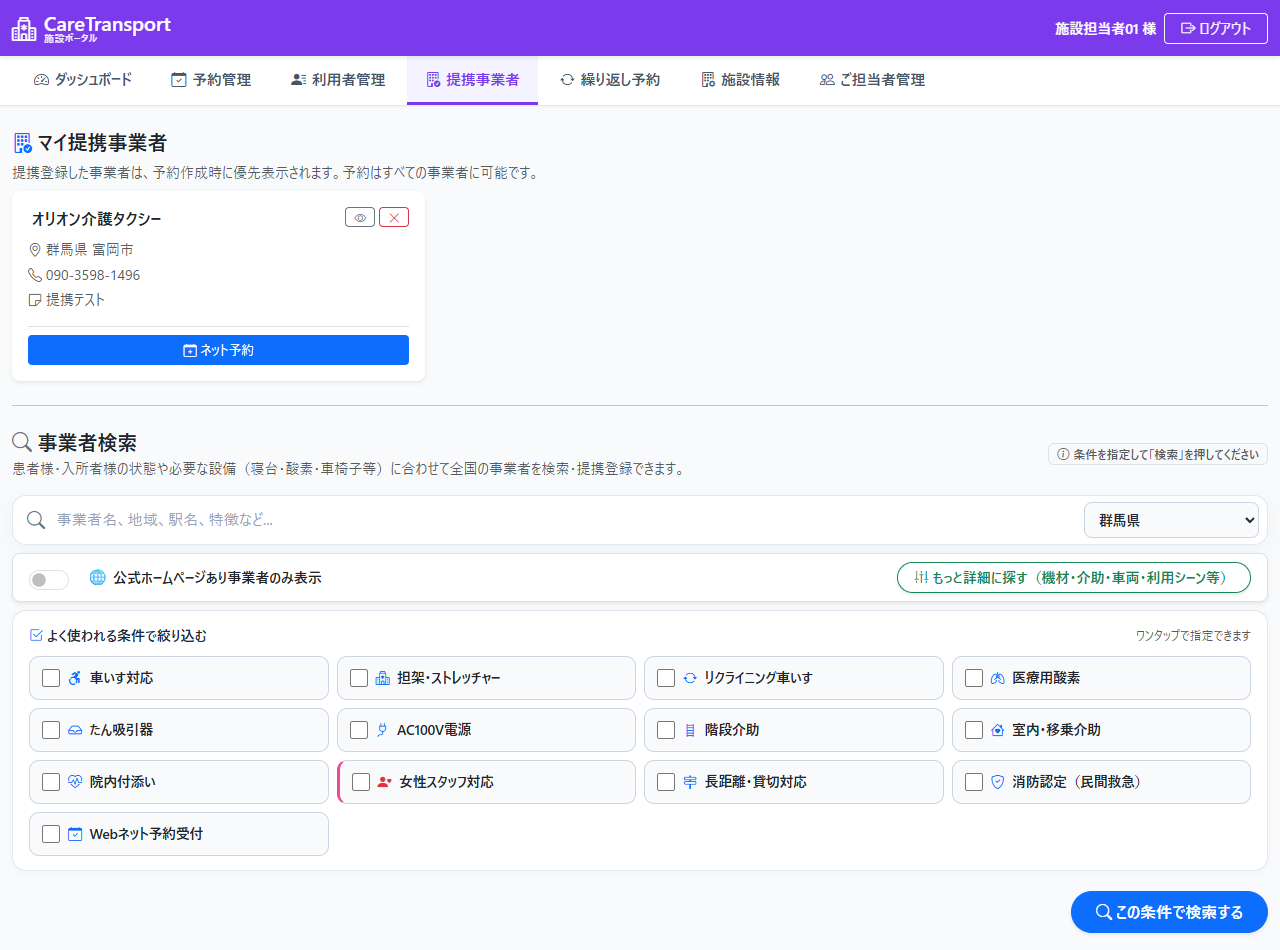Click the phone number 090-3598-1496
The height and width of the screenshot is (950, 1280).
point(93,275)
